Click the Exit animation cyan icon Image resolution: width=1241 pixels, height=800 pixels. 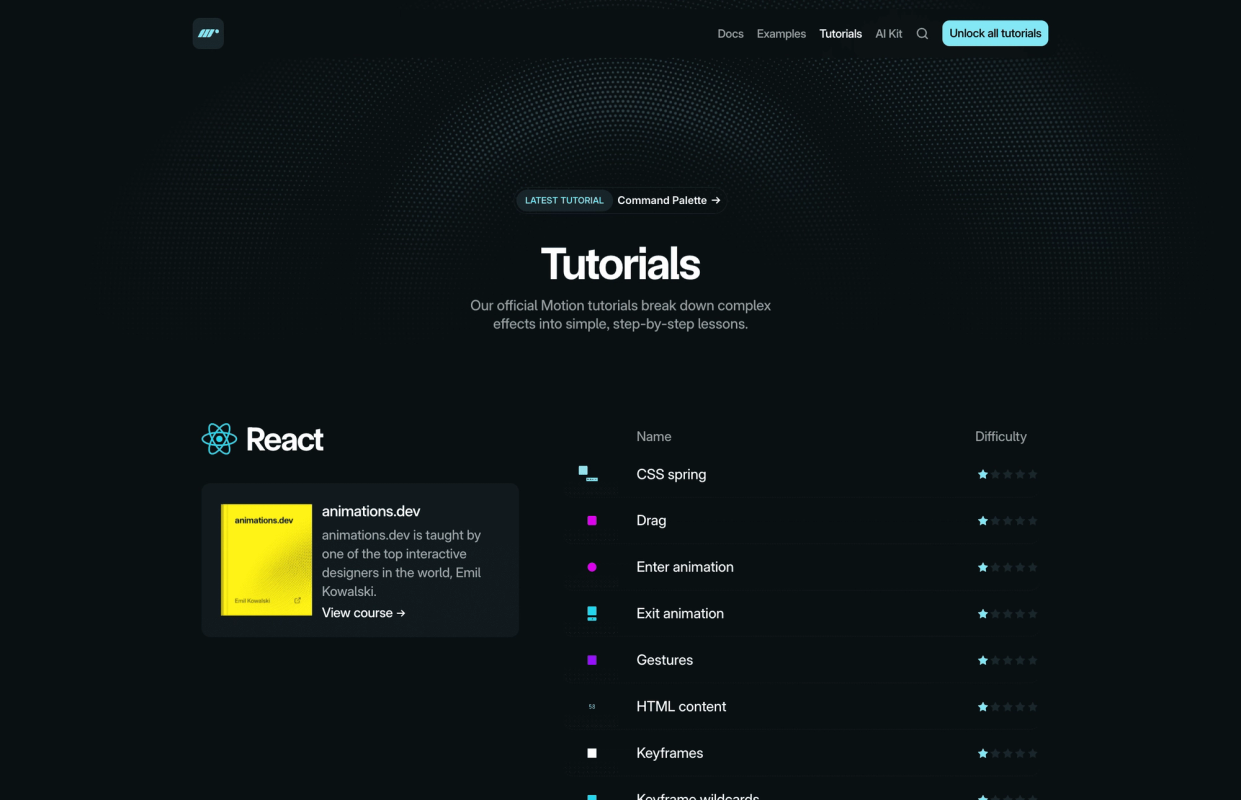click(592, 614)
